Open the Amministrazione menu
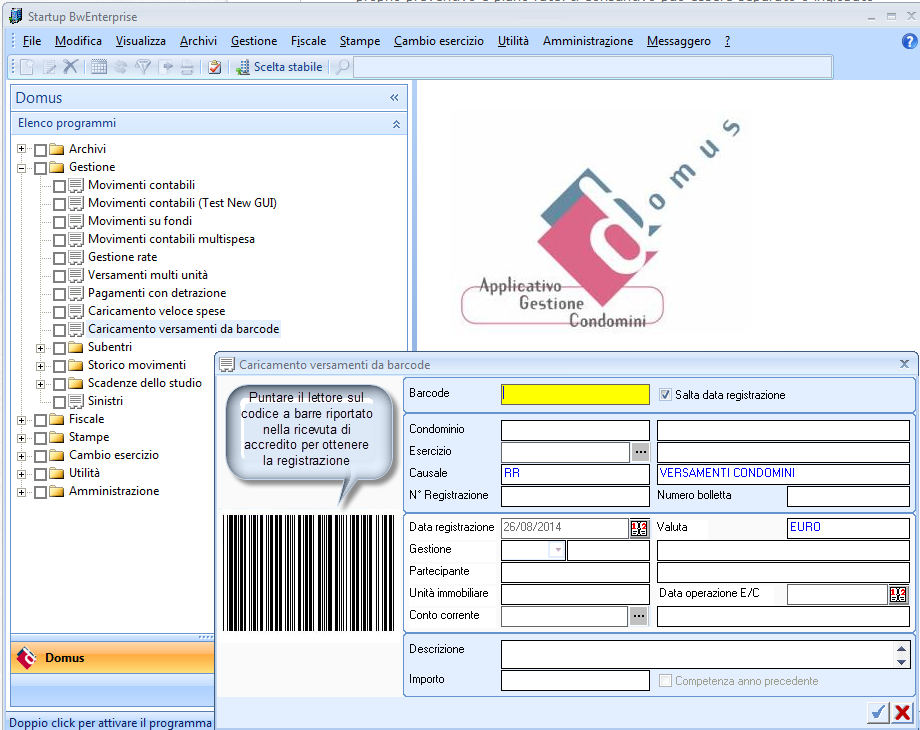The image size is (920, 730). coord(587,41)
